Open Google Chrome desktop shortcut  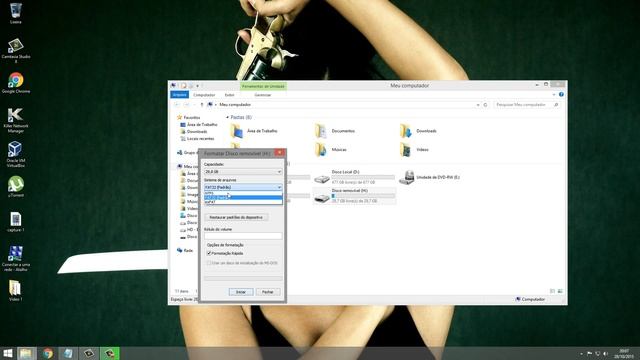coord(16,83)
